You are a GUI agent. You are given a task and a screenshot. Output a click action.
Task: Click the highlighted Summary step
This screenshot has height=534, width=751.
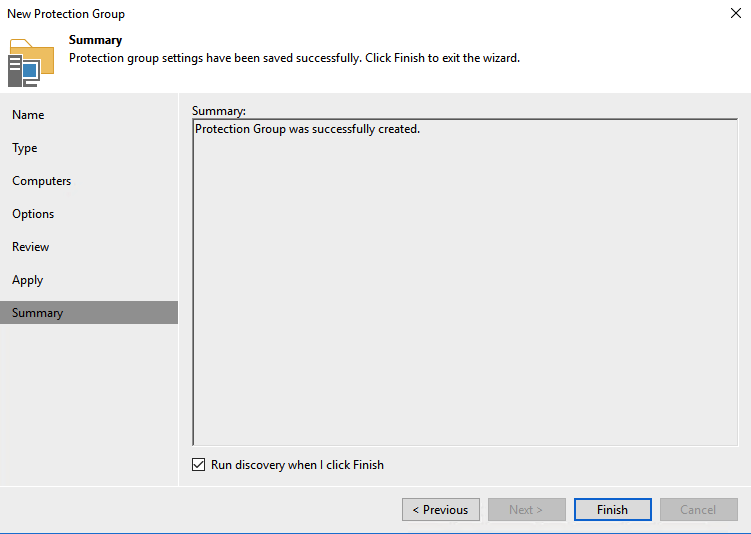(x=38, y=313)
